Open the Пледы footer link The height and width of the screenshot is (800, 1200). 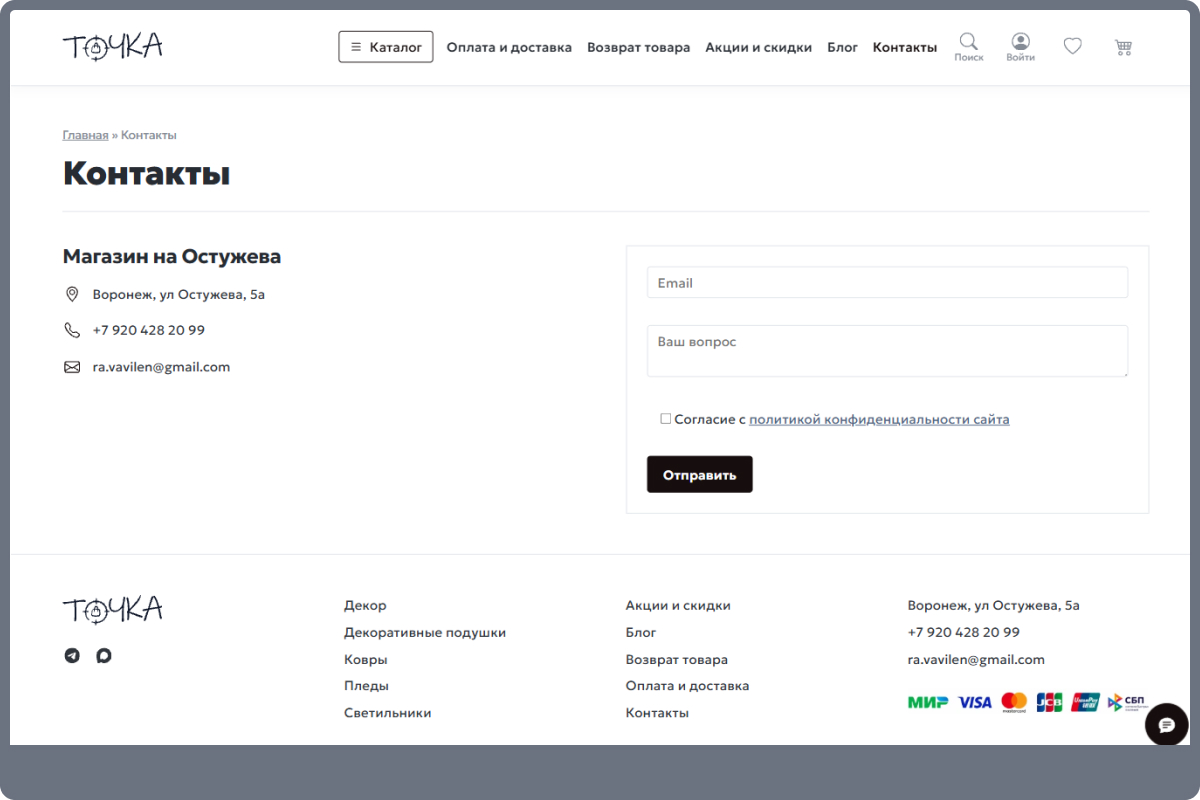pos(366,686)
